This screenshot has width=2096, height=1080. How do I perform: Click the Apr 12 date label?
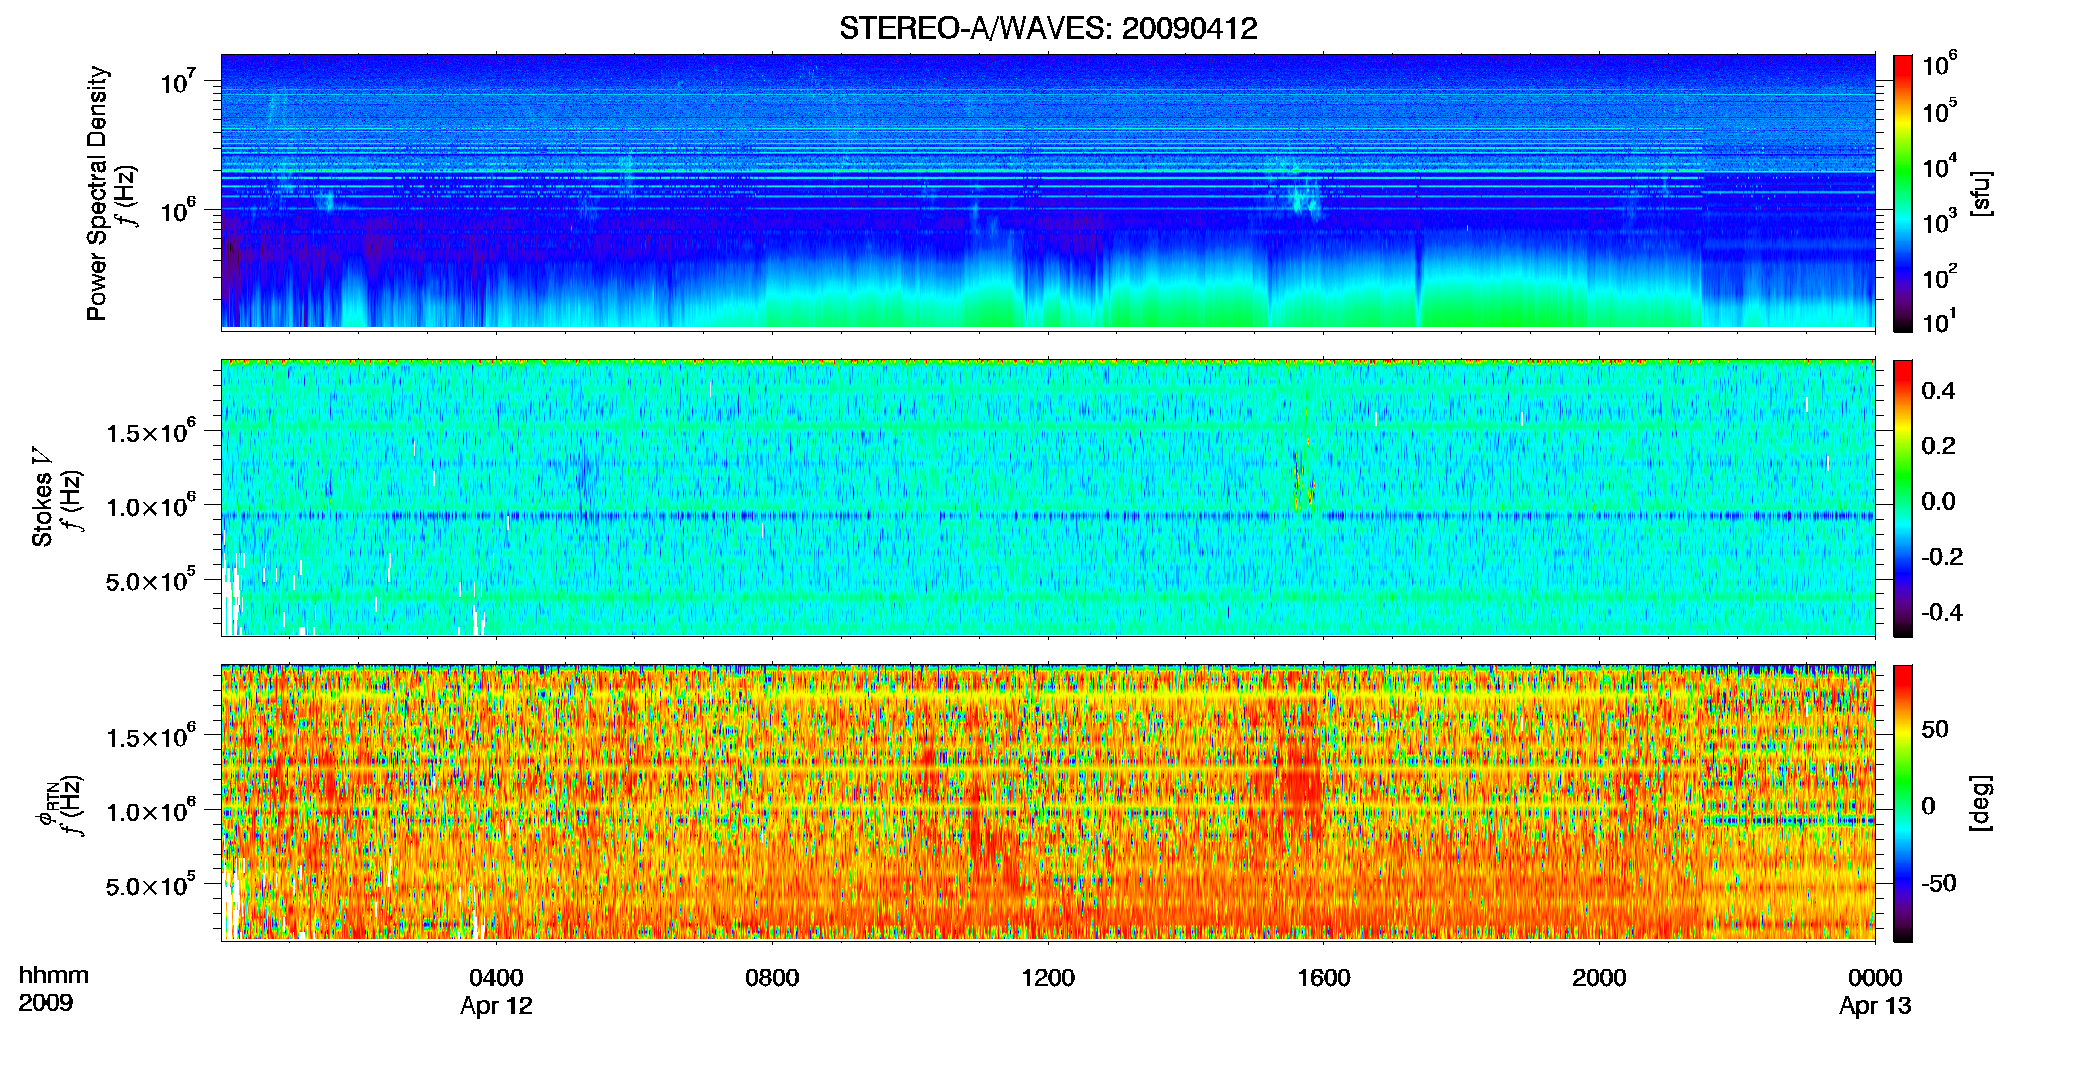[x=496, y=1006]
